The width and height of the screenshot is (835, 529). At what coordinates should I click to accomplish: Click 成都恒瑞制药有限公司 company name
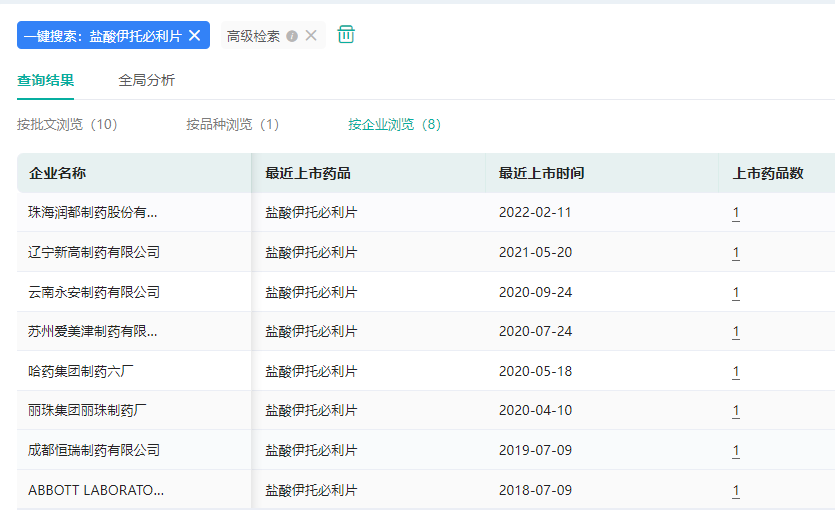94,450
